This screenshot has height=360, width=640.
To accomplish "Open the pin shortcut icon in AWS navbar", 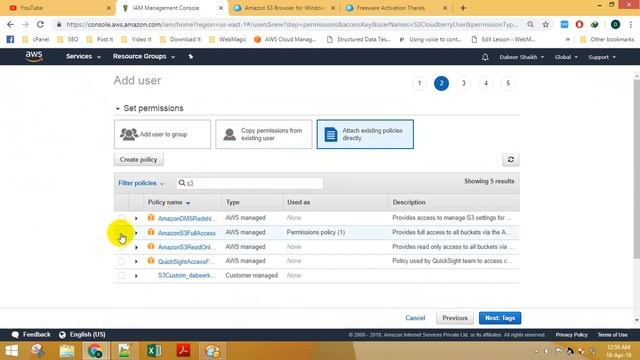I will click(x=191, y=57).
